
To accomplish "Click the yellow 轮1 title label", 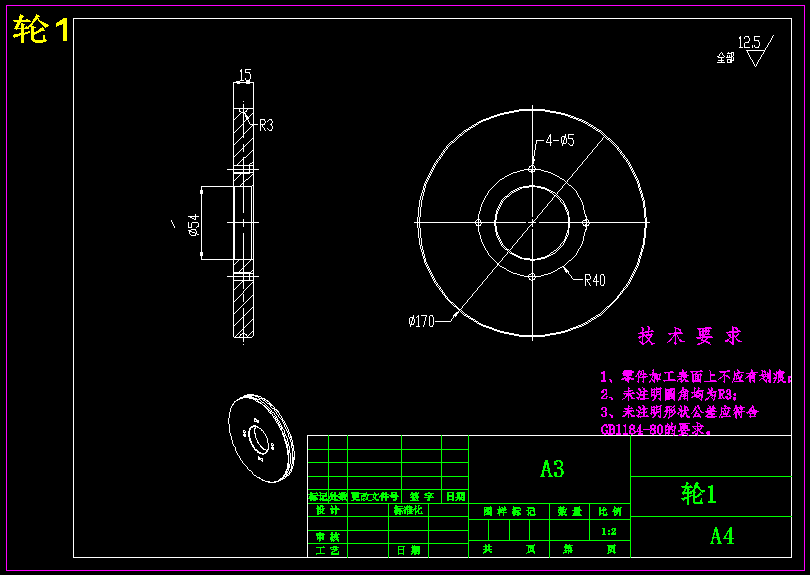I will click(x=41, y=29).
